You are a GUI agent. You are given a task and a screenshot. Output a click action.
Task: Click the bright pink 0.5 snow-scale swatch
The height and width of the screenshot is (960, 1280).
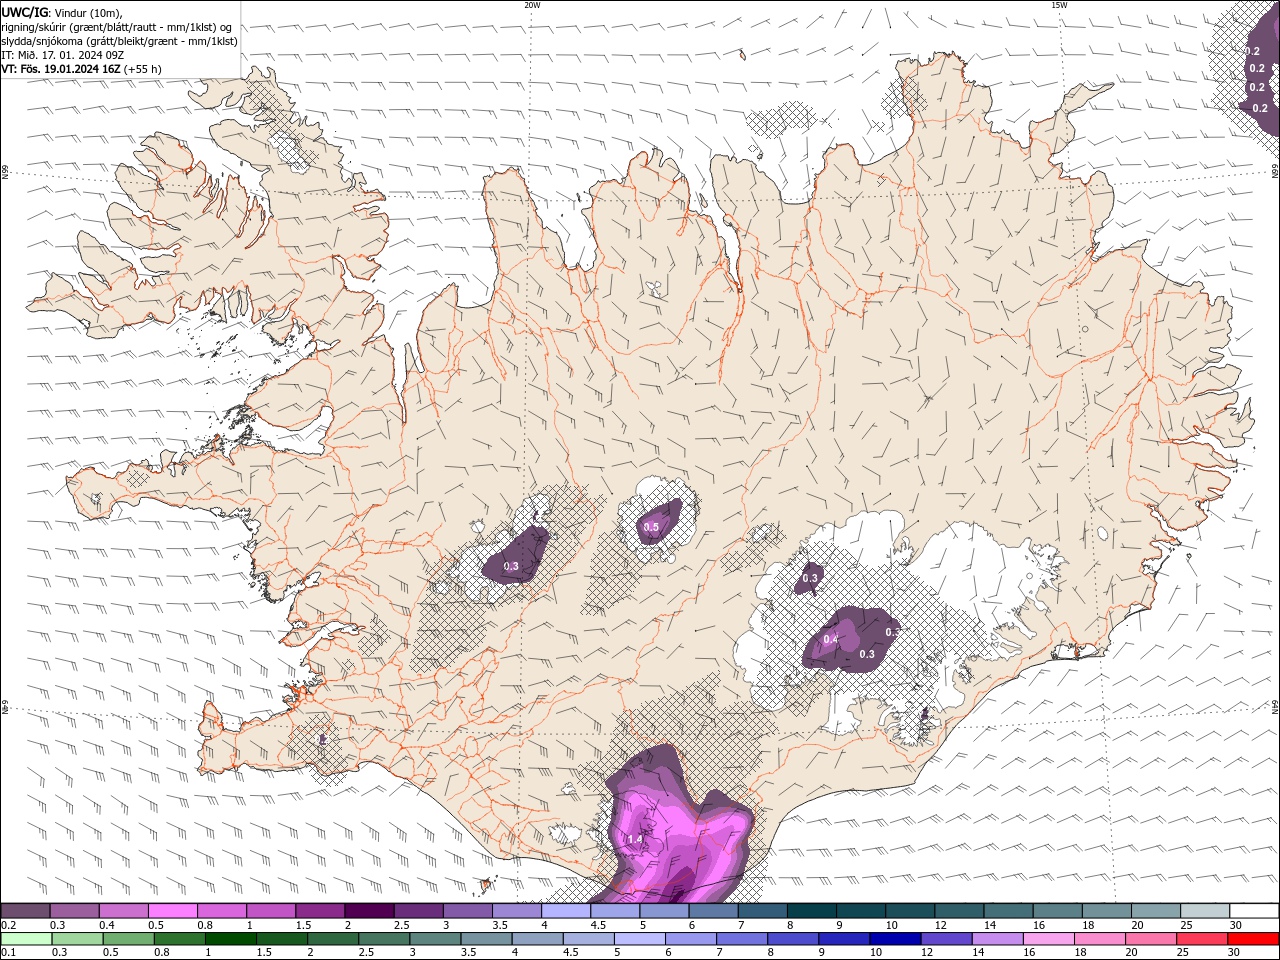(x=173, y=911)
